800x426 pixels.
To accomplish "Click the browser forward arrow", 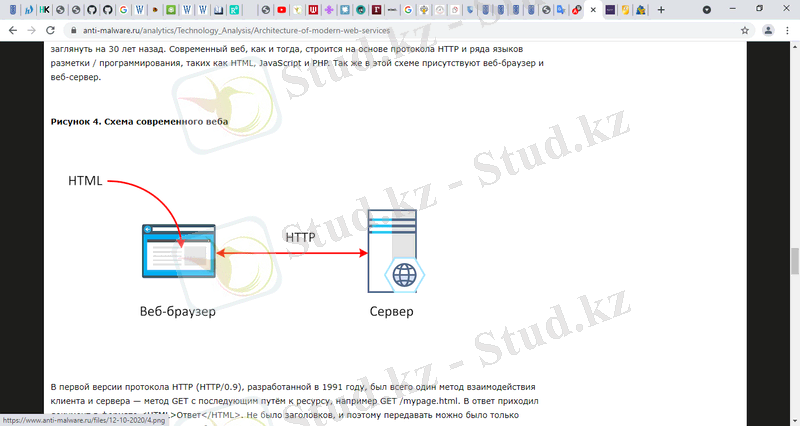I will tap(32, 31).
